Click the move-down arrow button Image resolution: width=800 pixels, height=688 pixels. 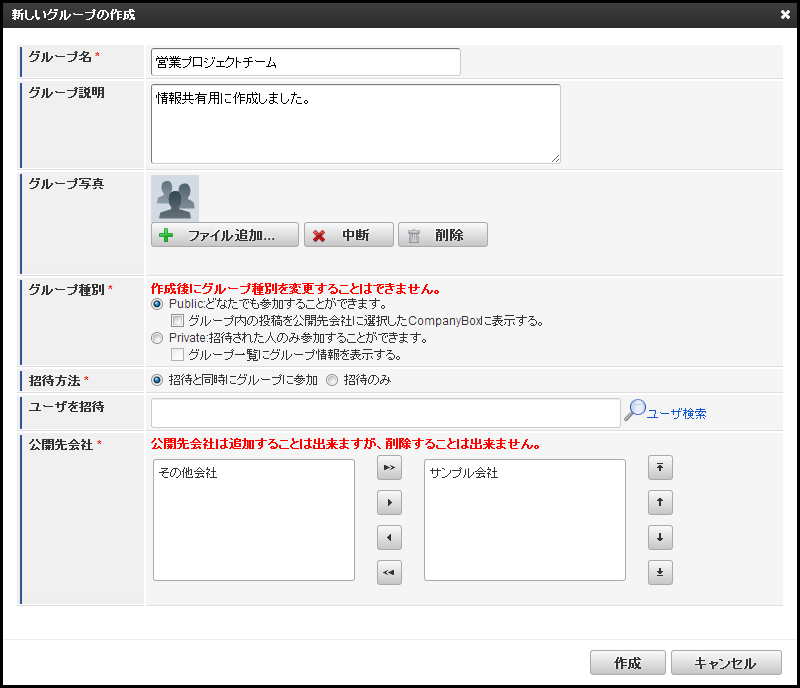coord(660,537)
